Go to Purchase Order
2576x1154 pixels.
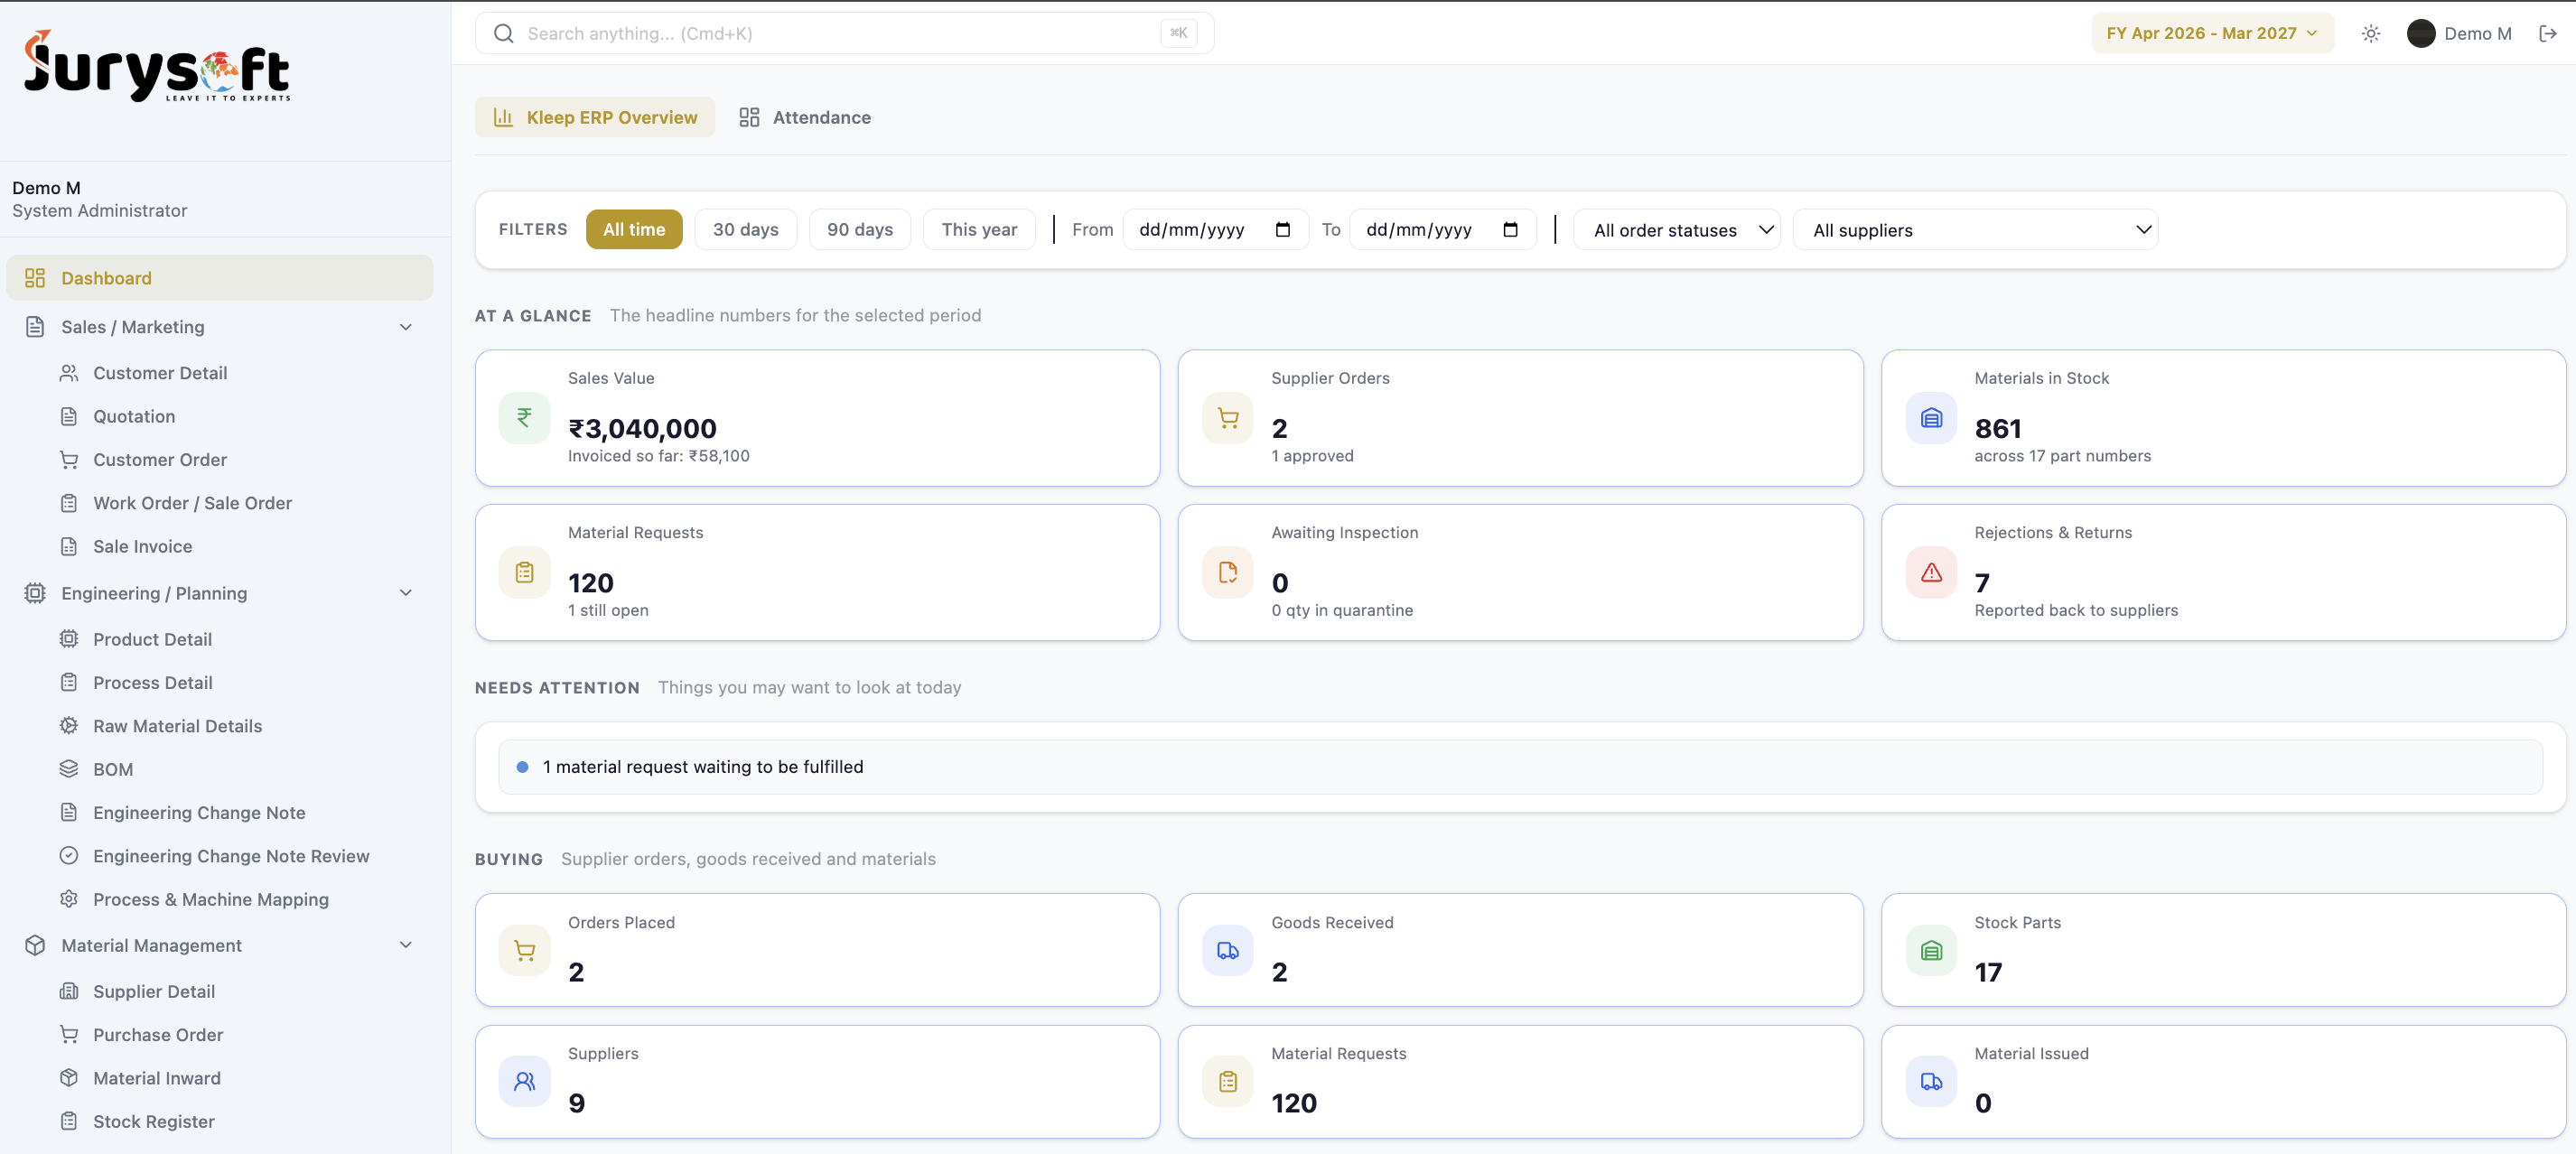click(x=158, y=1035)
